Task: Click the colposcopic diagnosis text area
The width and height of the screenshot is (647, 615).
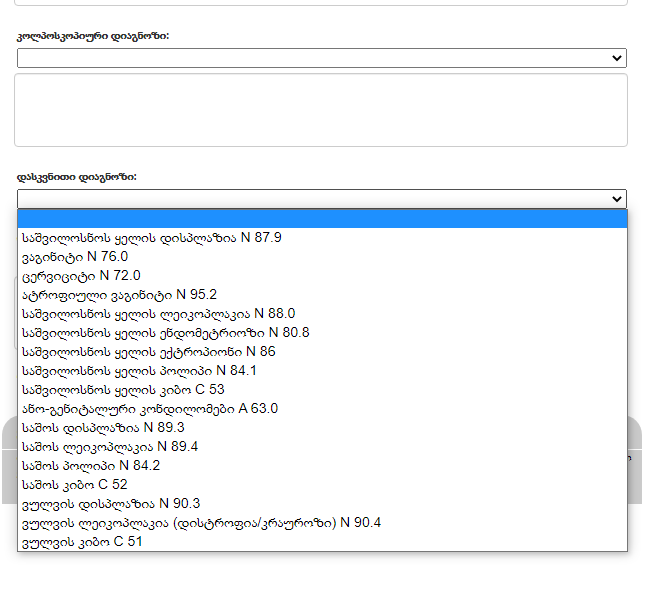Action: click(x=321, y=110)
